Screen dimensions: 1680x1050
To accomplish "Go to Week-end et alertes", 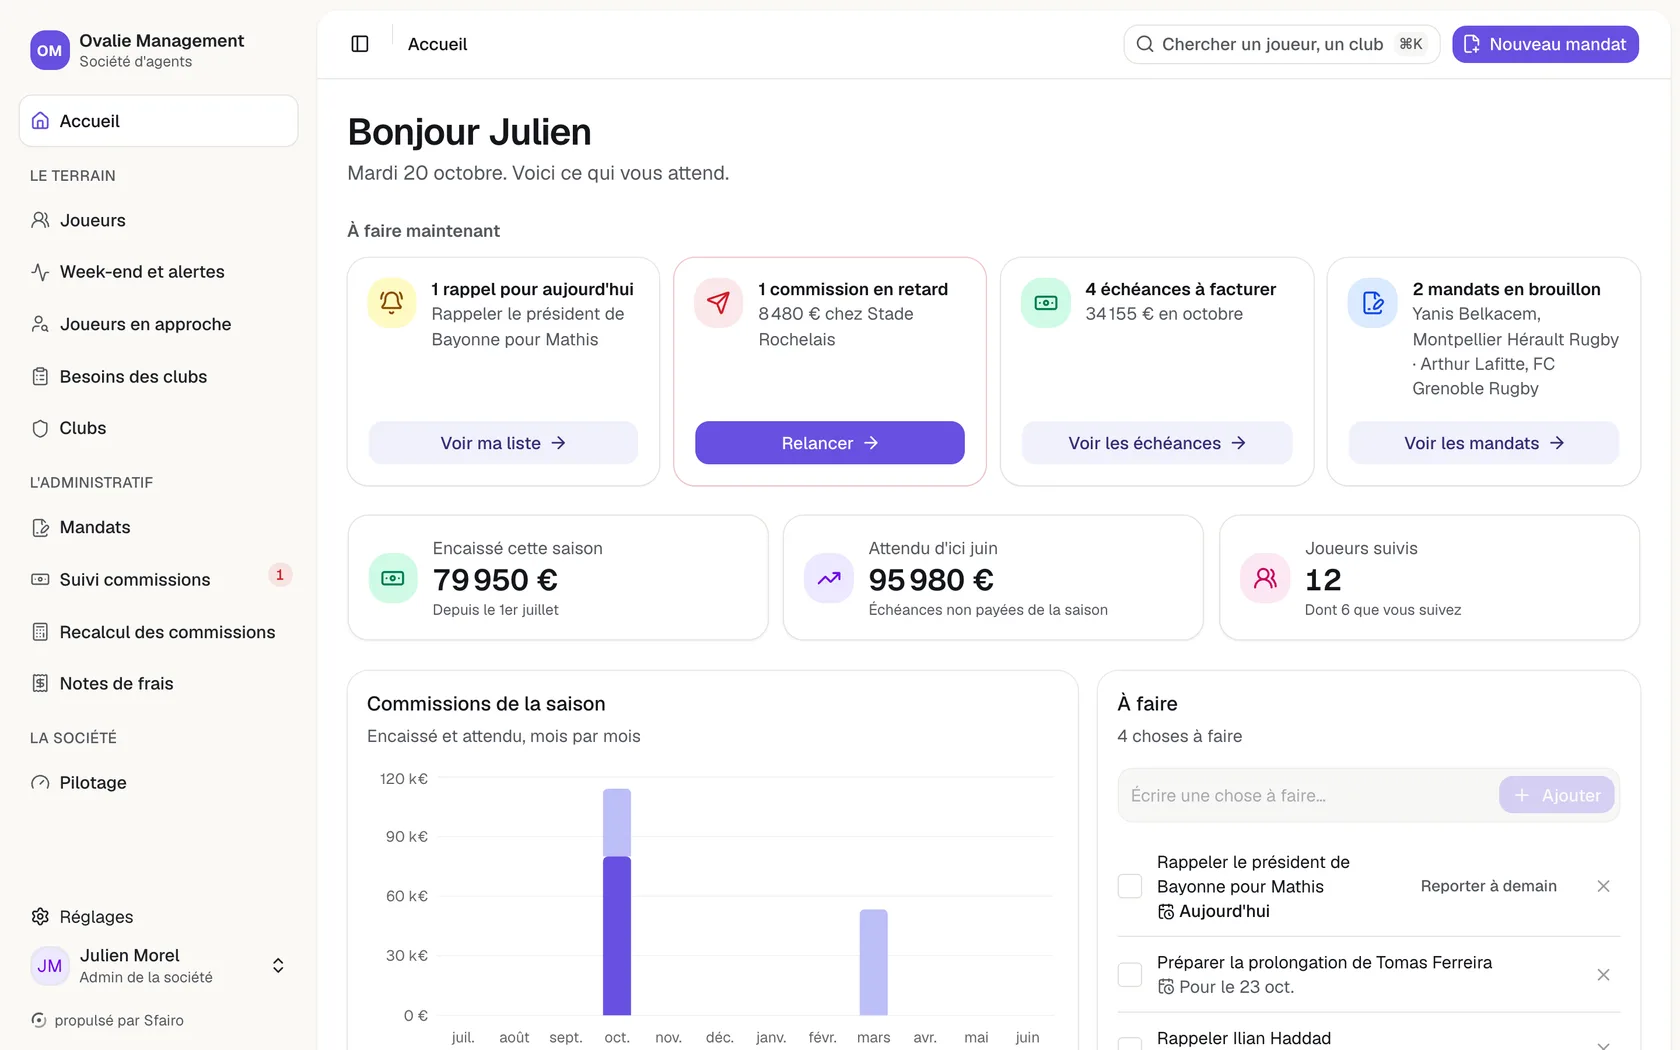I will (158, 272).
